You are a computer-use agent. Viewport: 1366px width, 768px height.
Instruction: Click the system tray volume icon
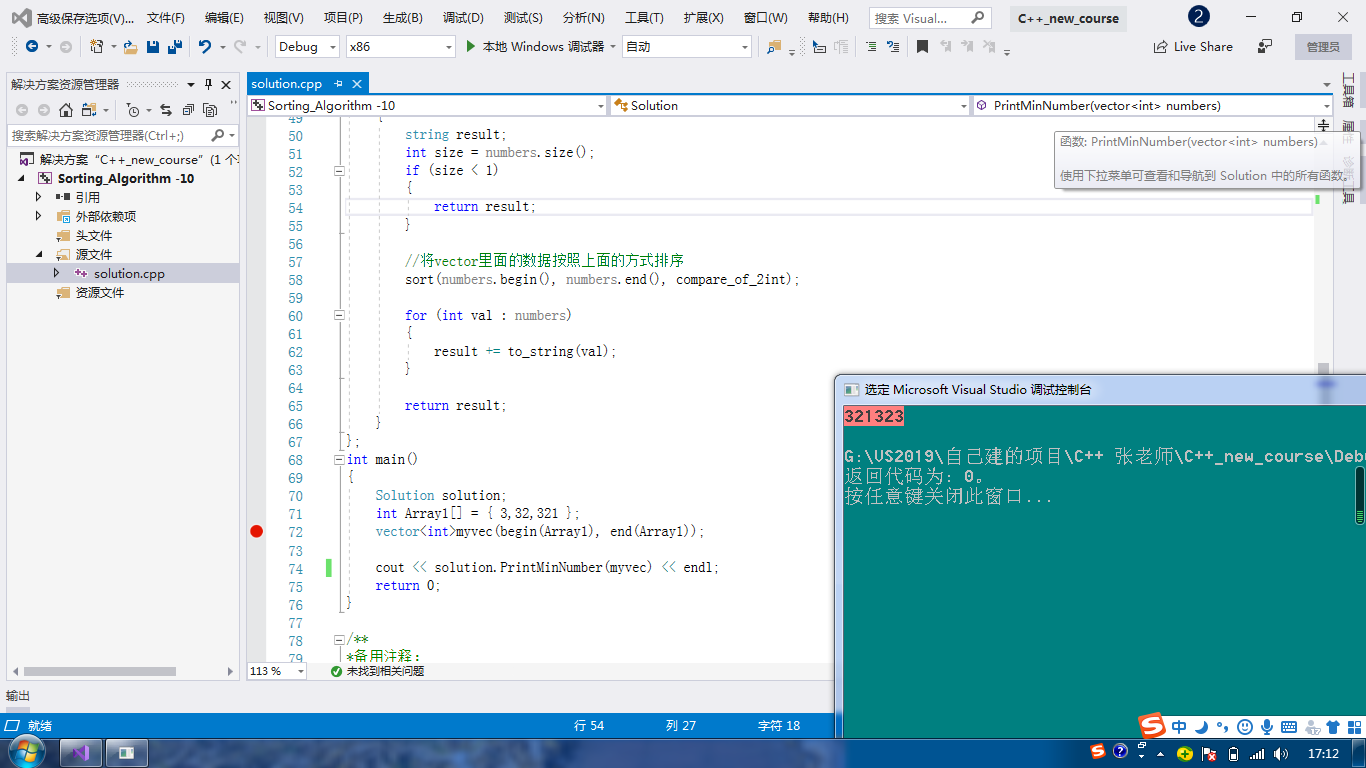(x=1280, y=753)
